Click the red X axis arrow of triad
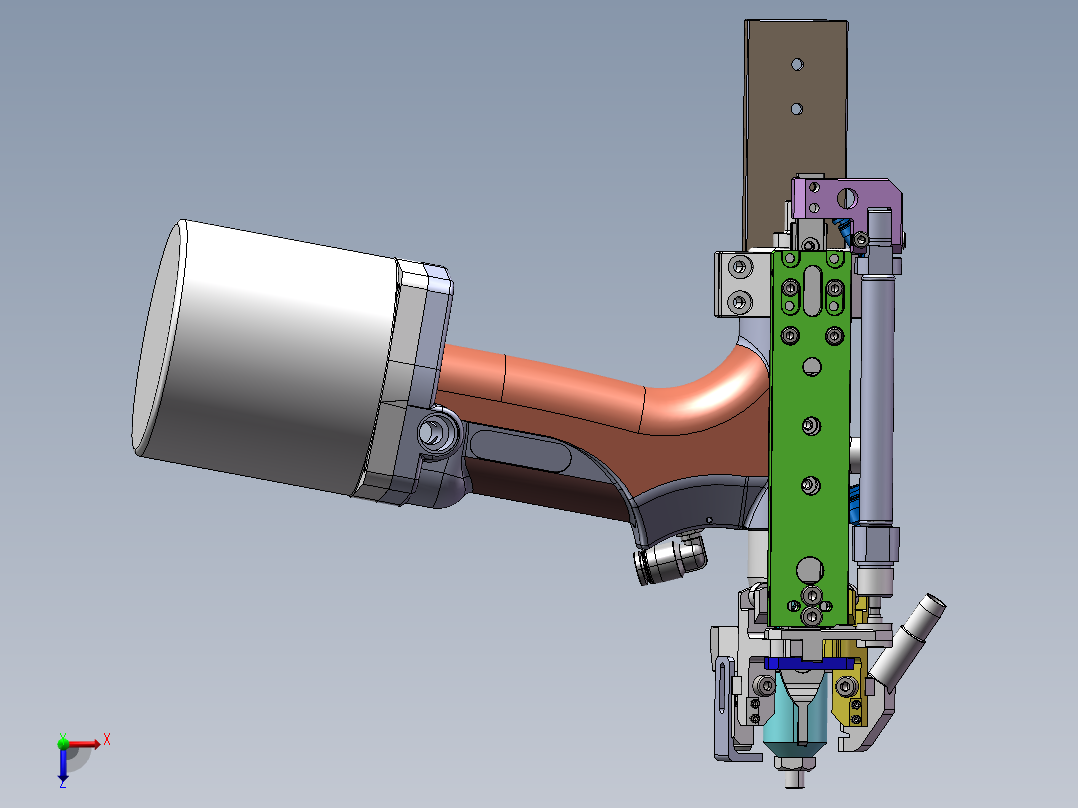The width and height of the screenshot is (1078, 808). (85, 744)
